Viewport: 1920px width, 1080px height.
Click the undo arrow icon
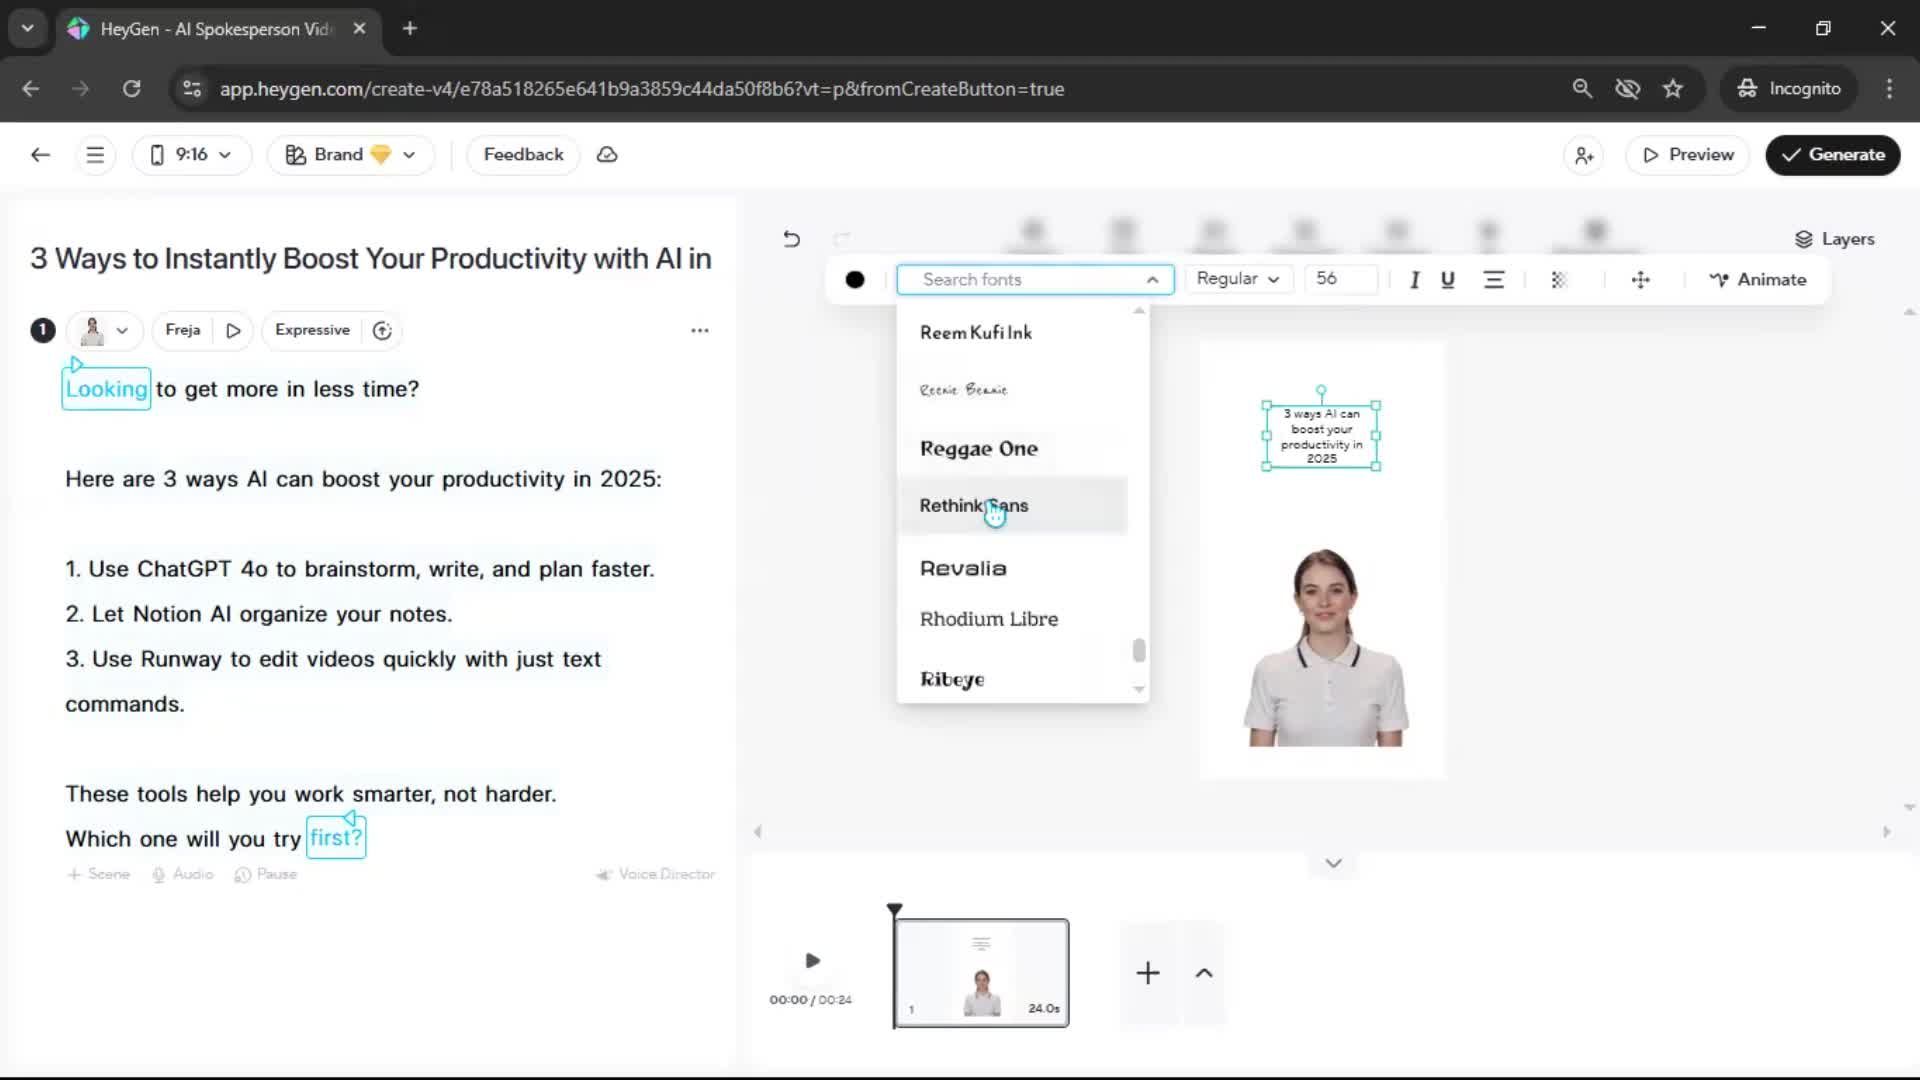[x=791, y=239]
